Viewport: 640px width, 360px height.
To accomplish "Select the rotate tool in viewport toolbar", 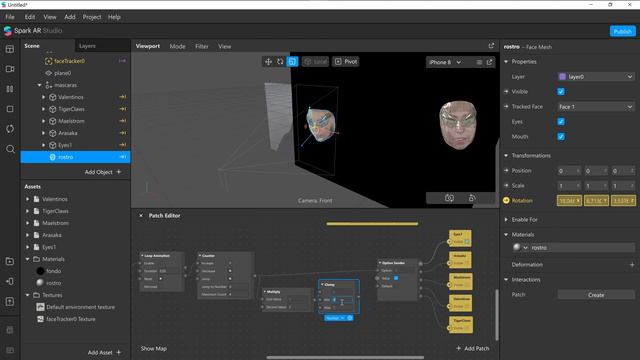I will click(x=280, y=62).
